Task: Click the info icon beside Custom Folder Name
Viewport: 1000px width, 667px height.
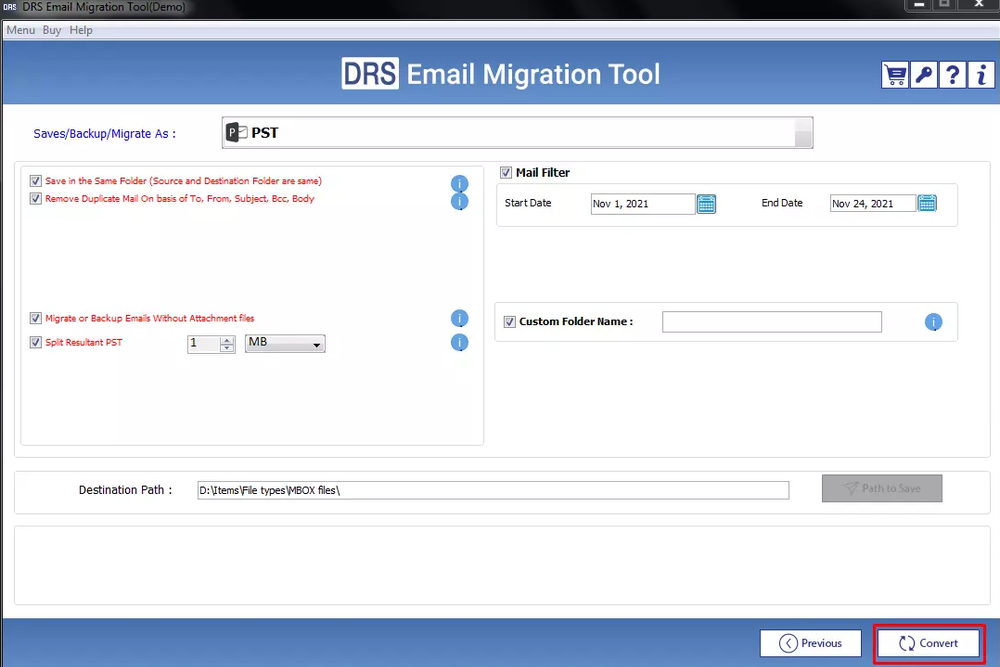Action: tap(933, 322)
